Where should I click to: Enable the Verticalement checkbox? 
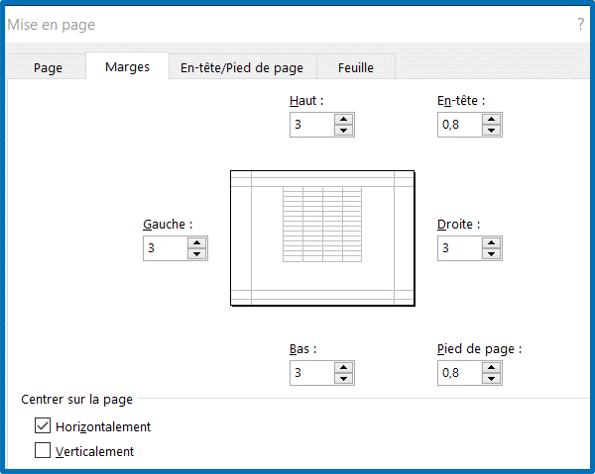pos(42,450)
